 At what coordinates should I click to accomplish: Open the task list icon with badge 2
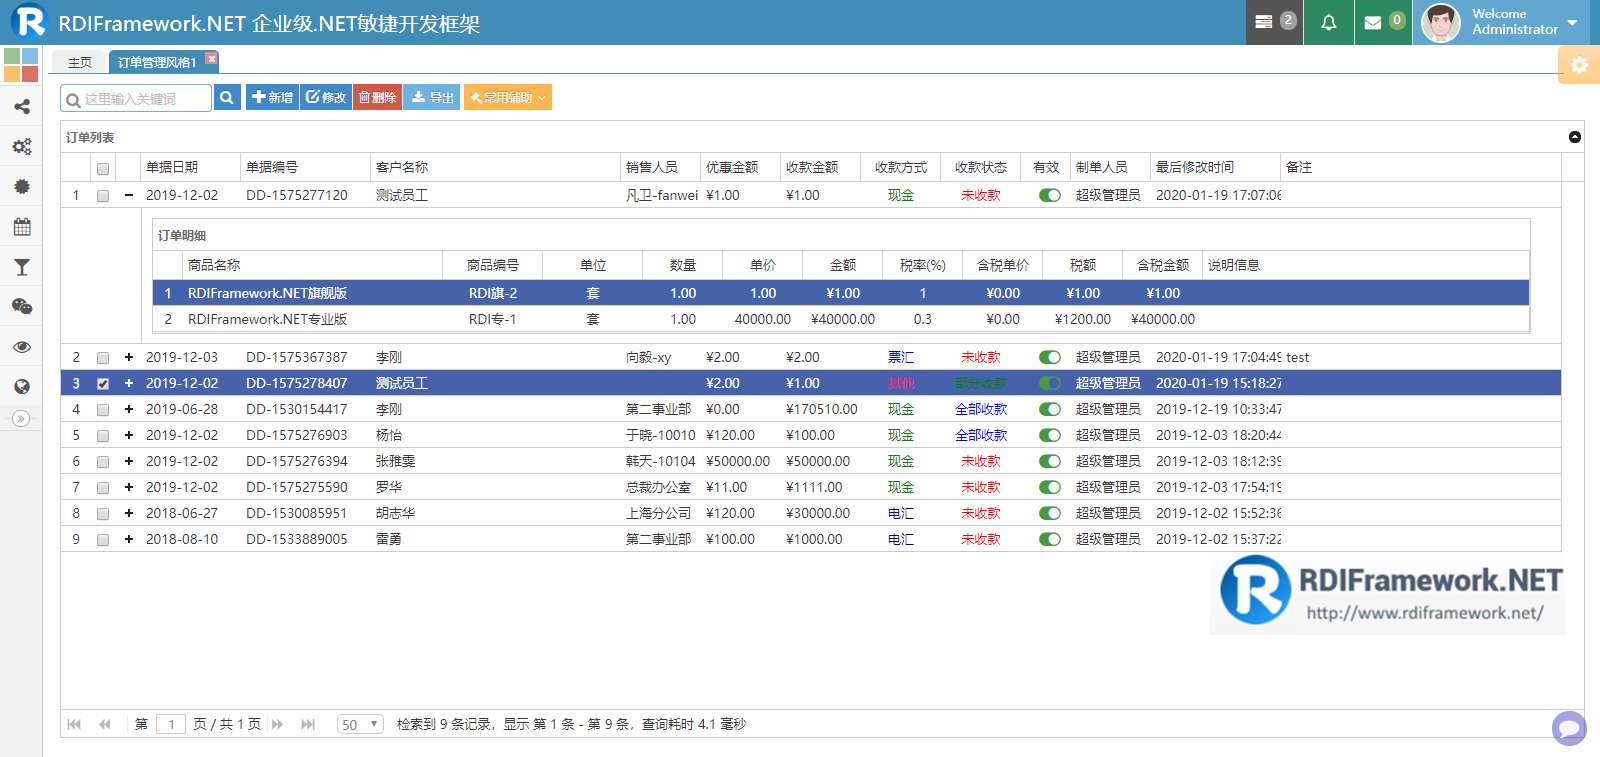point(1275,22)
